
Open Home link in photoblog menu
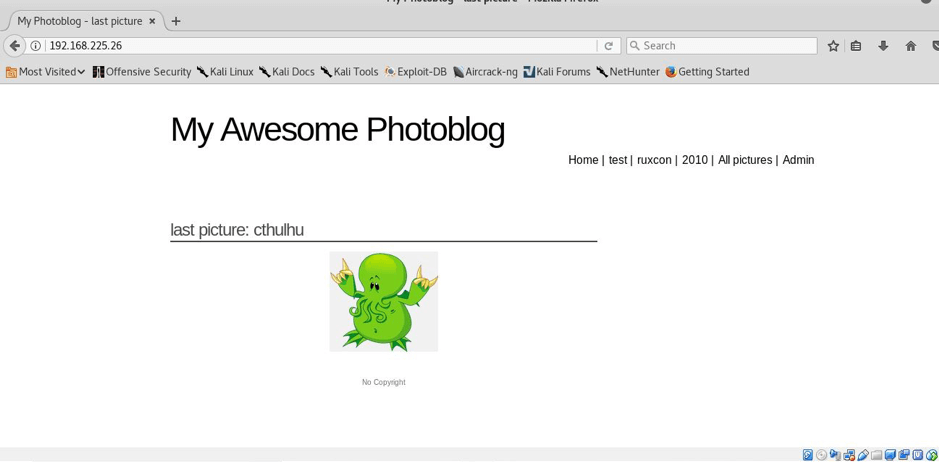click(583, 160)
